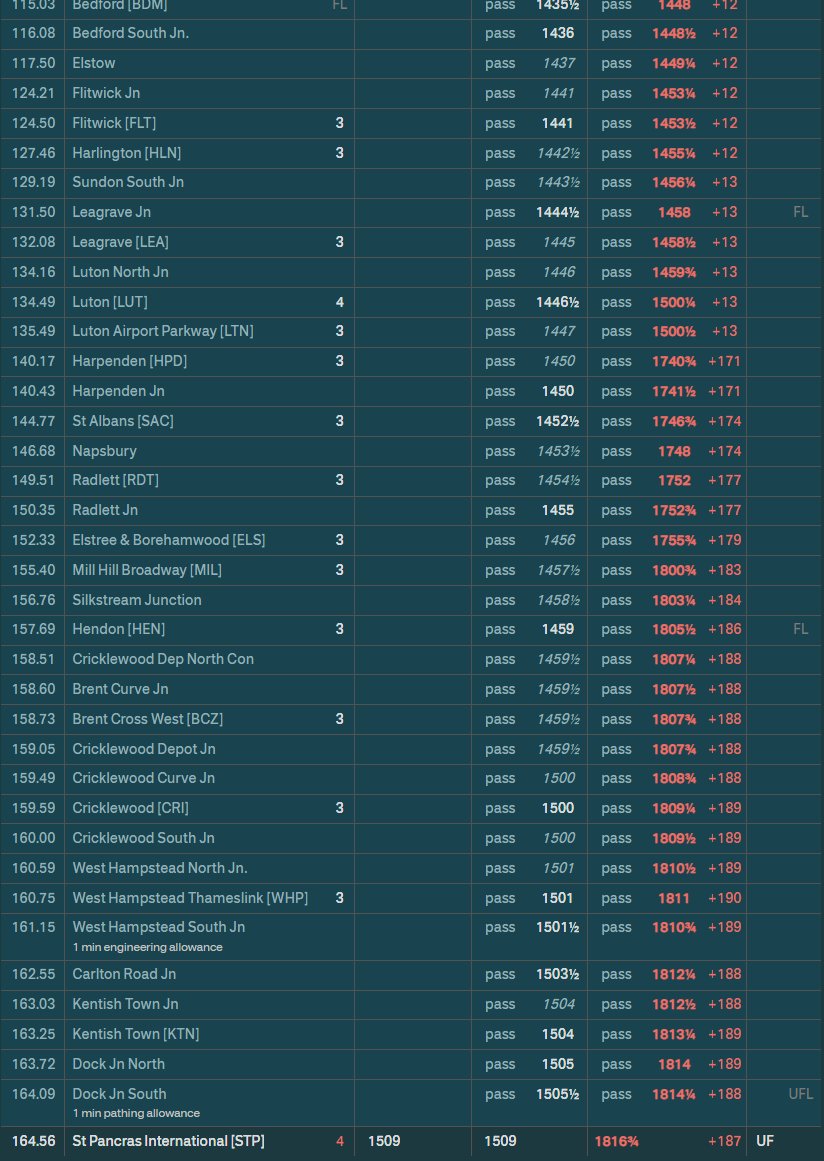Open Elstree & Borehamwood [ELS] station
The width and height of the screenshot is (824, 1161).
(169, 540)
